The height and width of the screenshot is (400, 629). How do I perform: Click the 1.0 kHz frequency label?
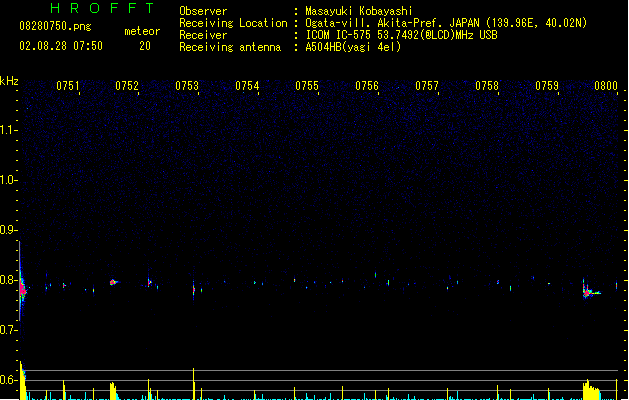coord(8,180)
